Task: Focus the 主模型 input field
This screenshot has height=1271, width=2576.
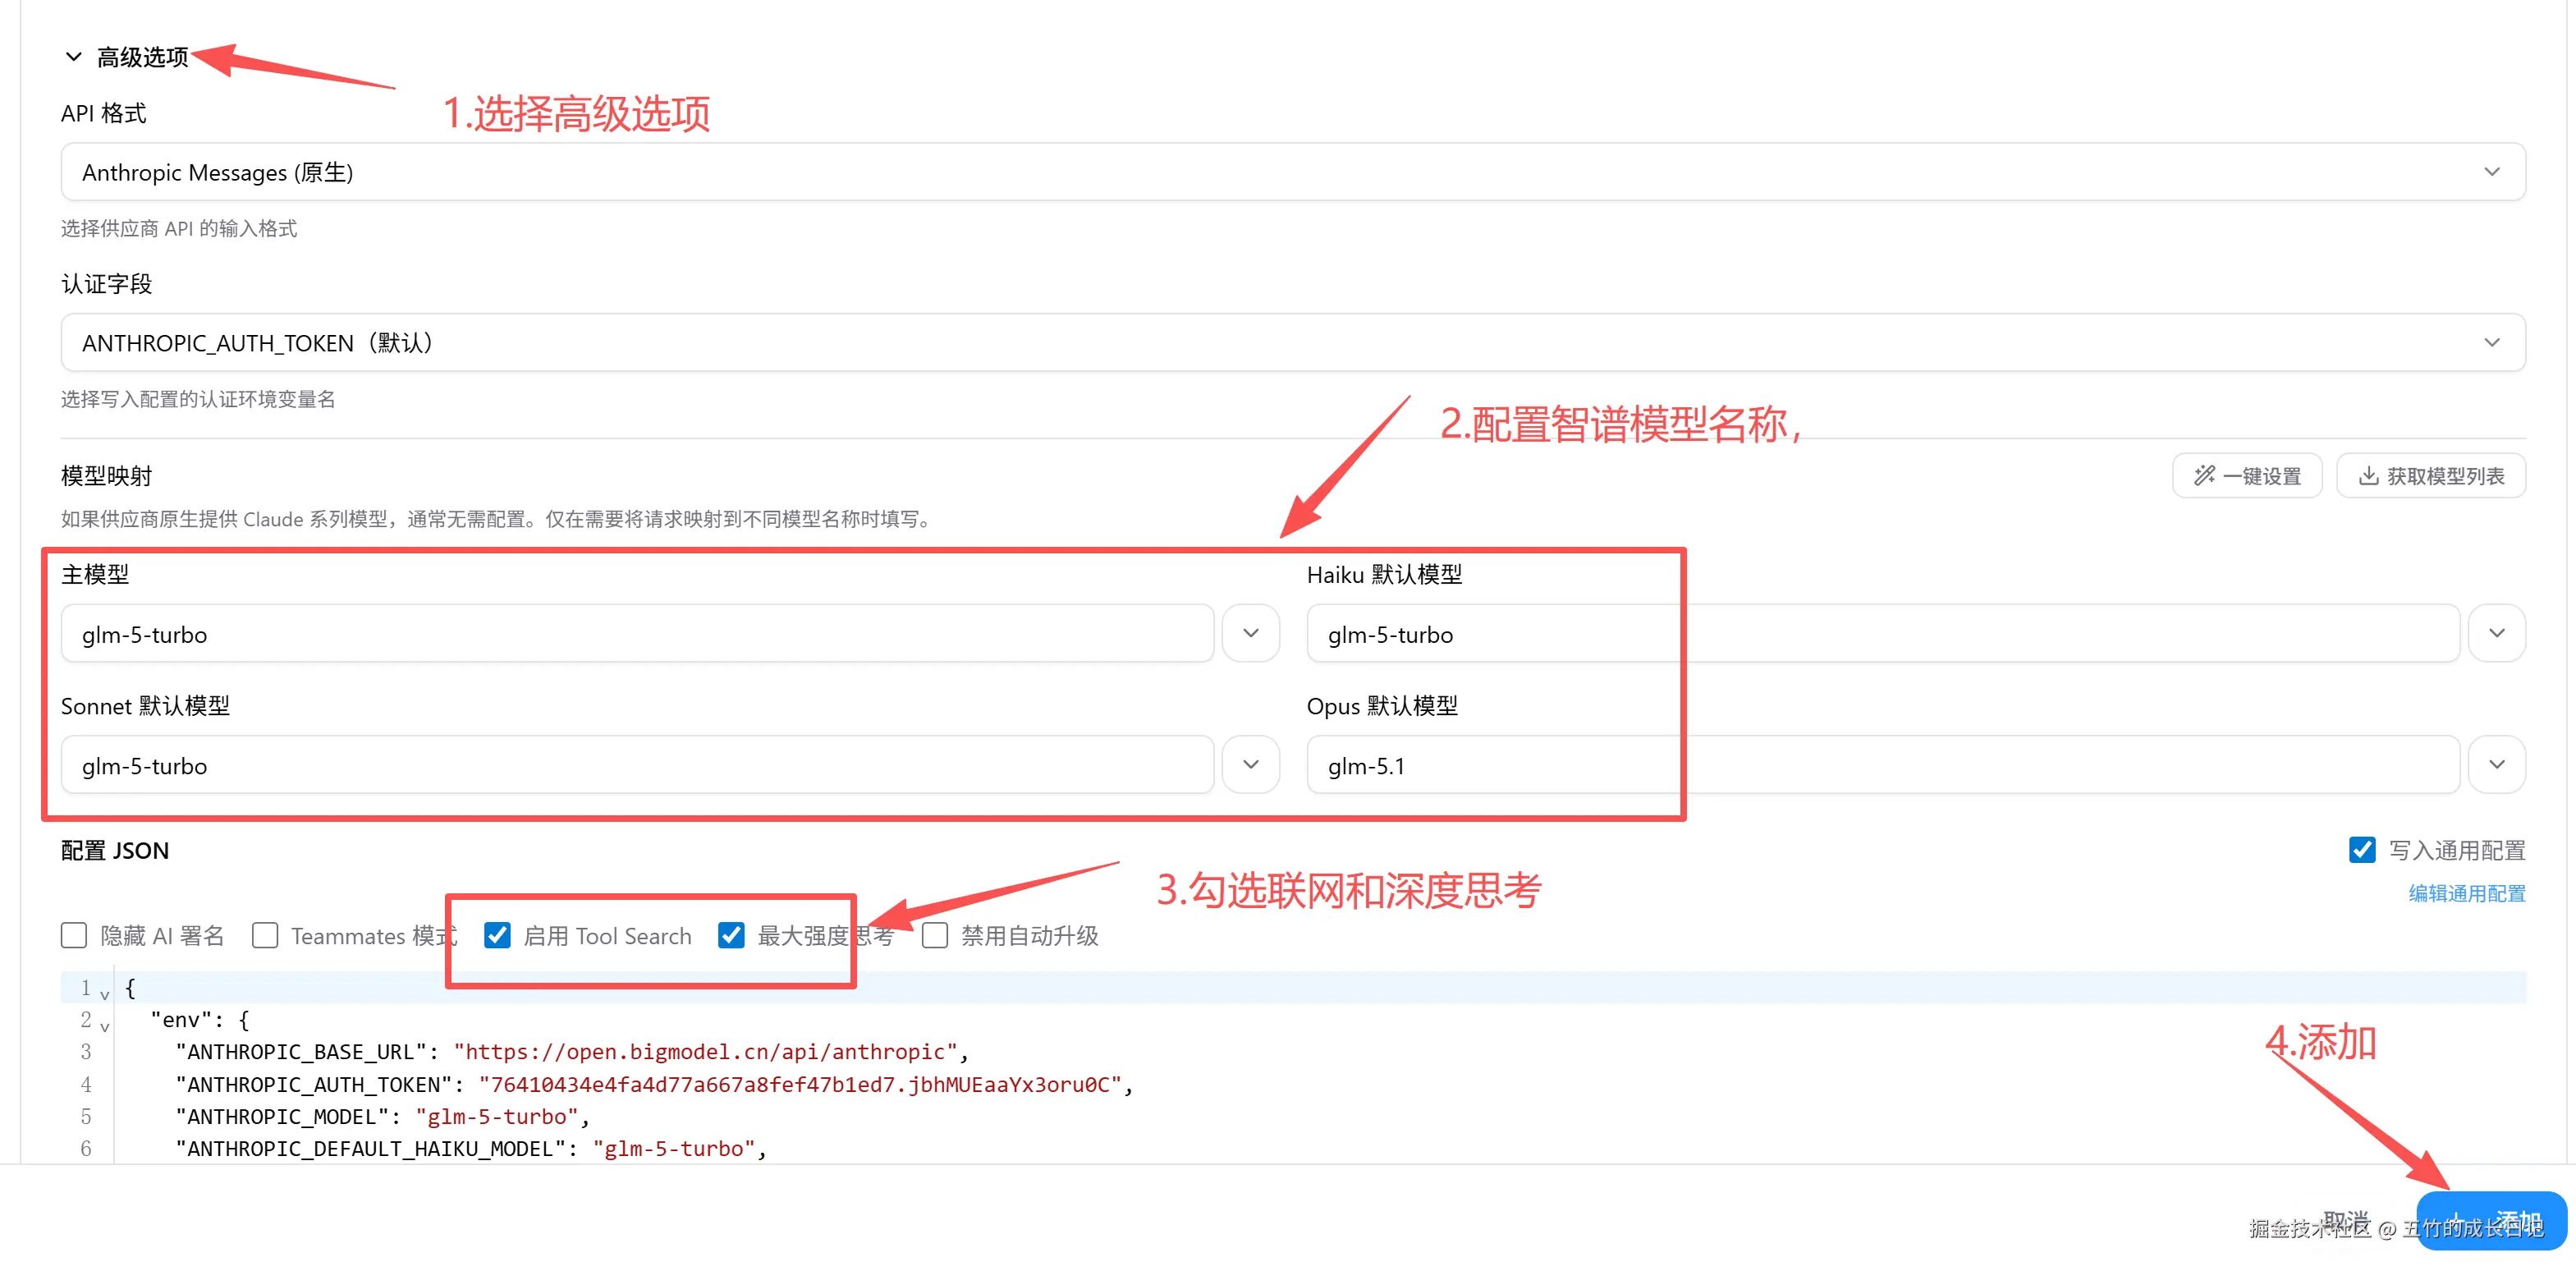Action: [x=637, y=634]
